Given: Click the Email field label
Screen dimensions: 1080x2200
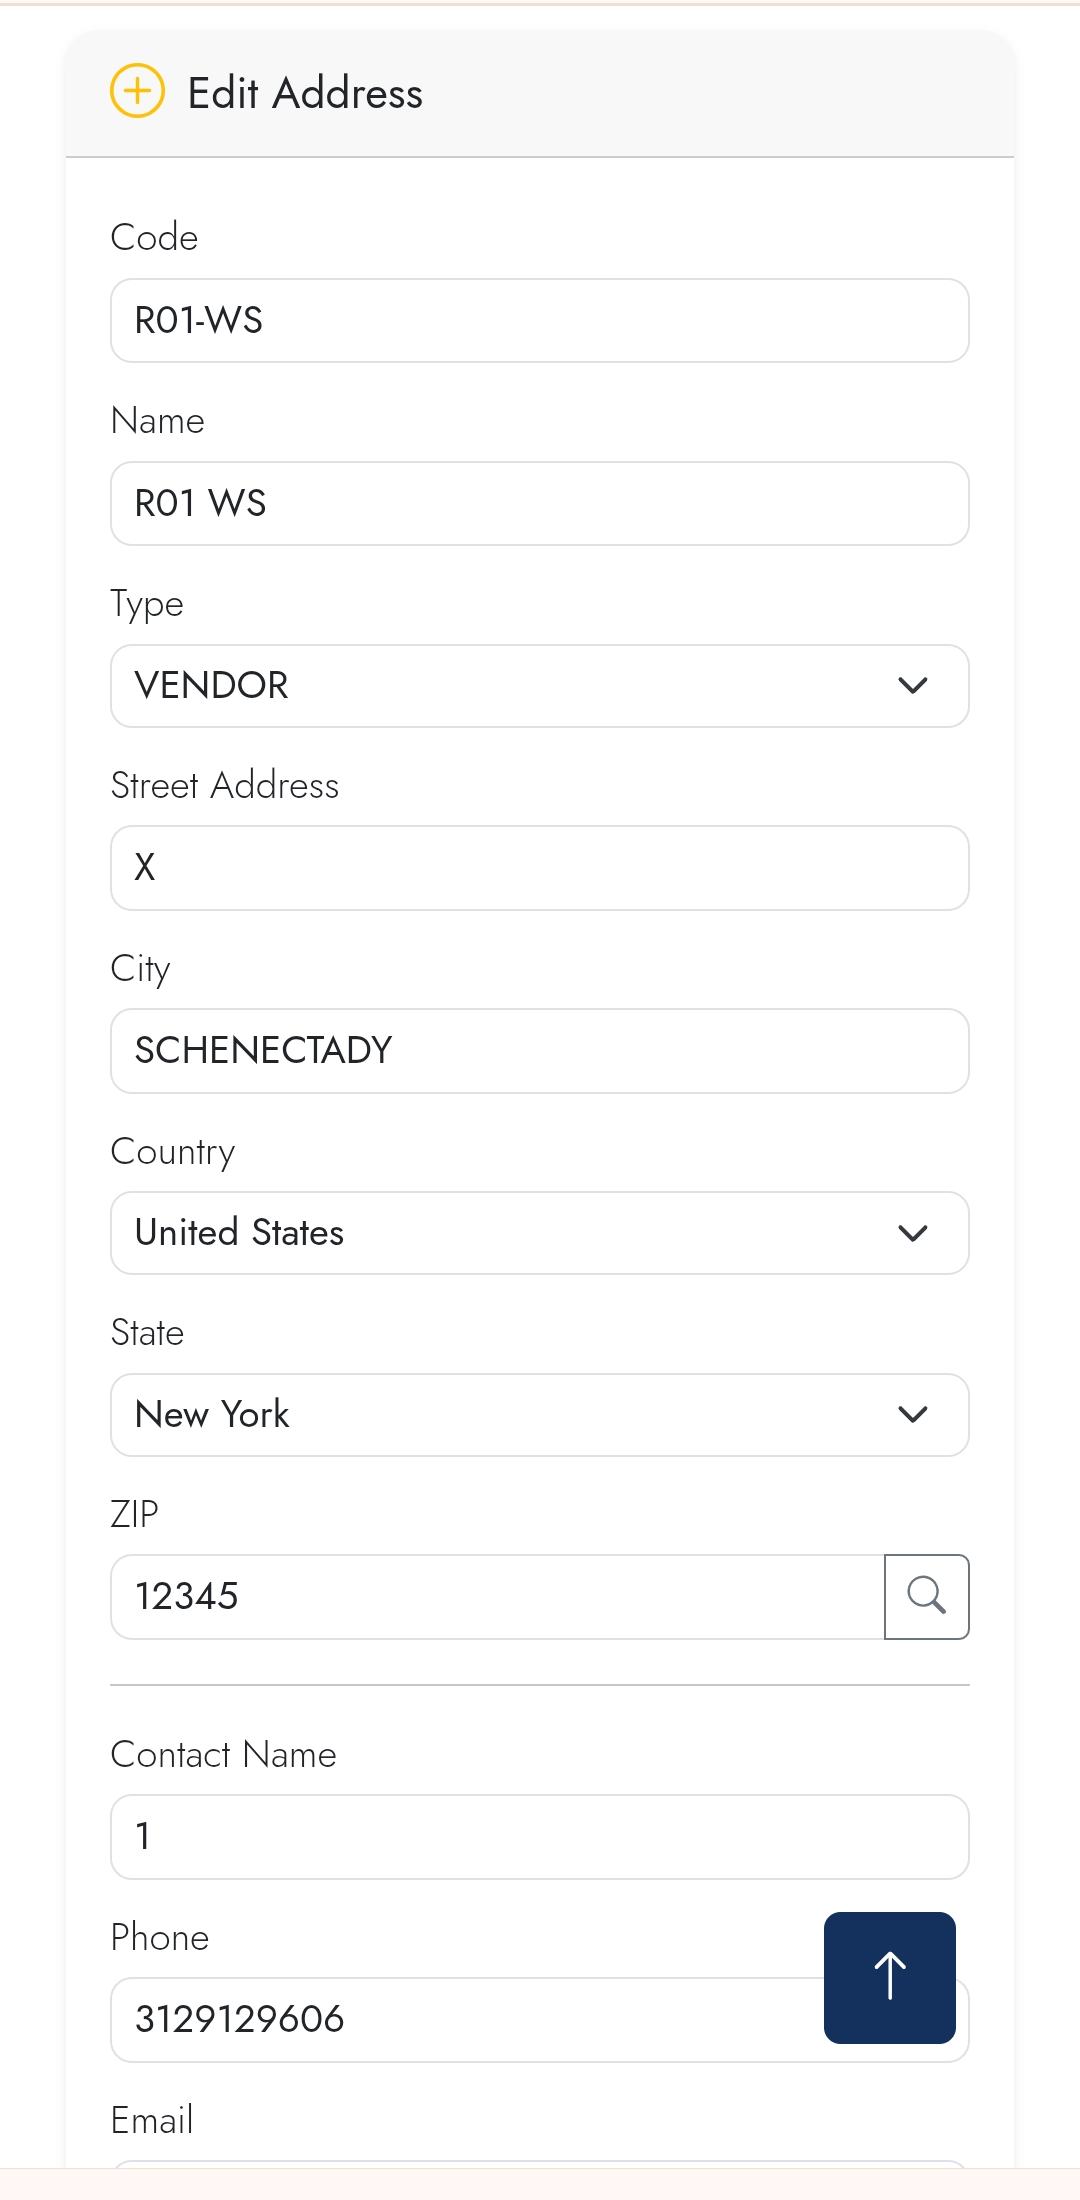Looking at the screenshot, I should (151, 2120).
